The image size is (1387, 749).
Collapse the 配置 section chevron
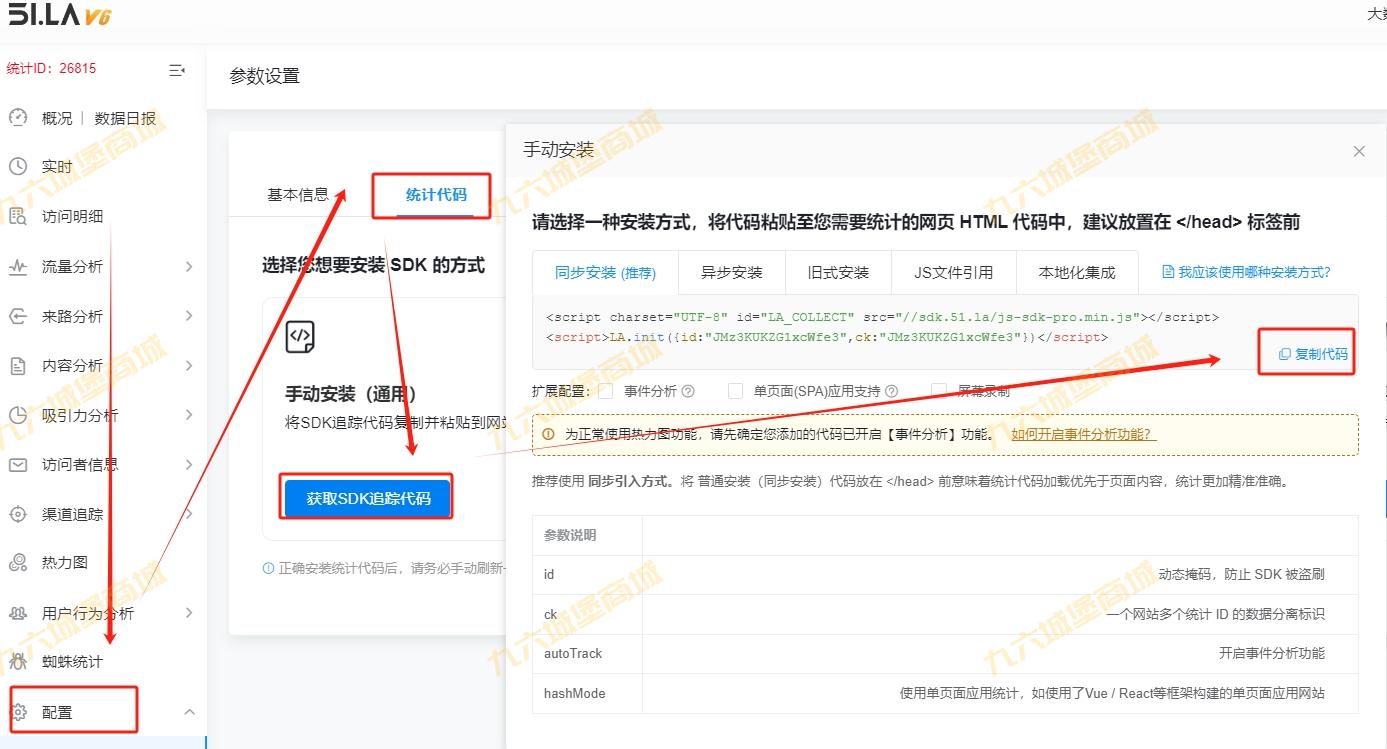pyautogui.click(x=189, y=712)
